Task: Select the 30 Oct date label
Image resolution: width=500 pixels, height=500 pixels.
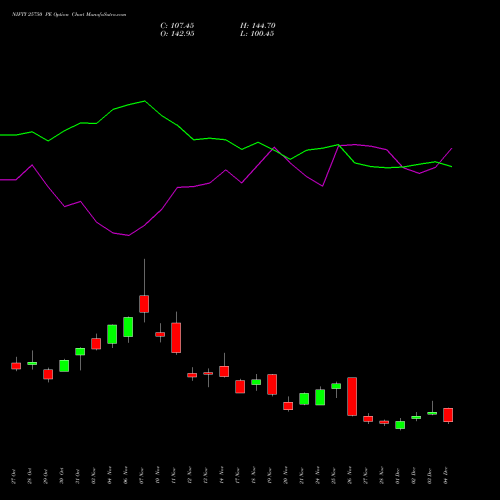Action: click(61, 476)
